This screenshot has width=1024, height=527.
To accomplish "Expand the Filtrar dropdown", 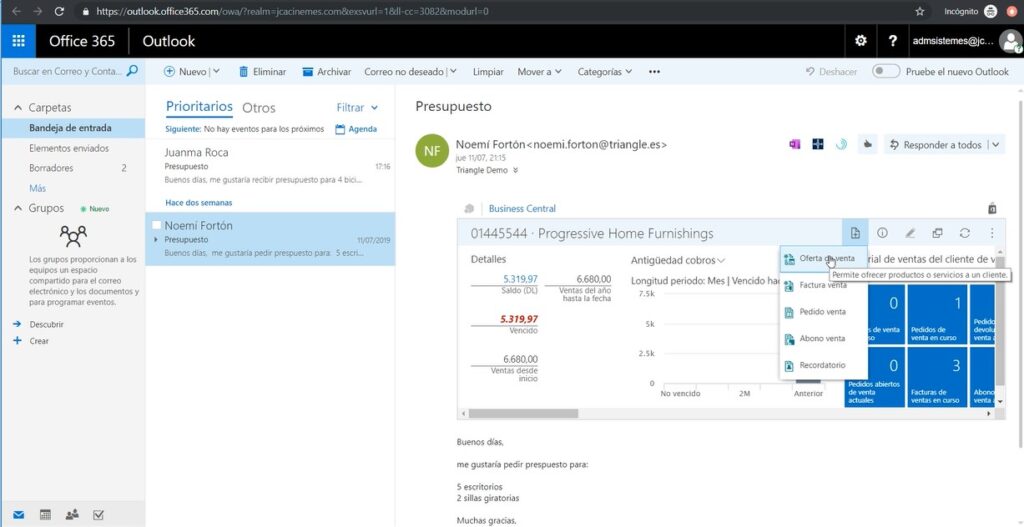I will click(357, 107).
